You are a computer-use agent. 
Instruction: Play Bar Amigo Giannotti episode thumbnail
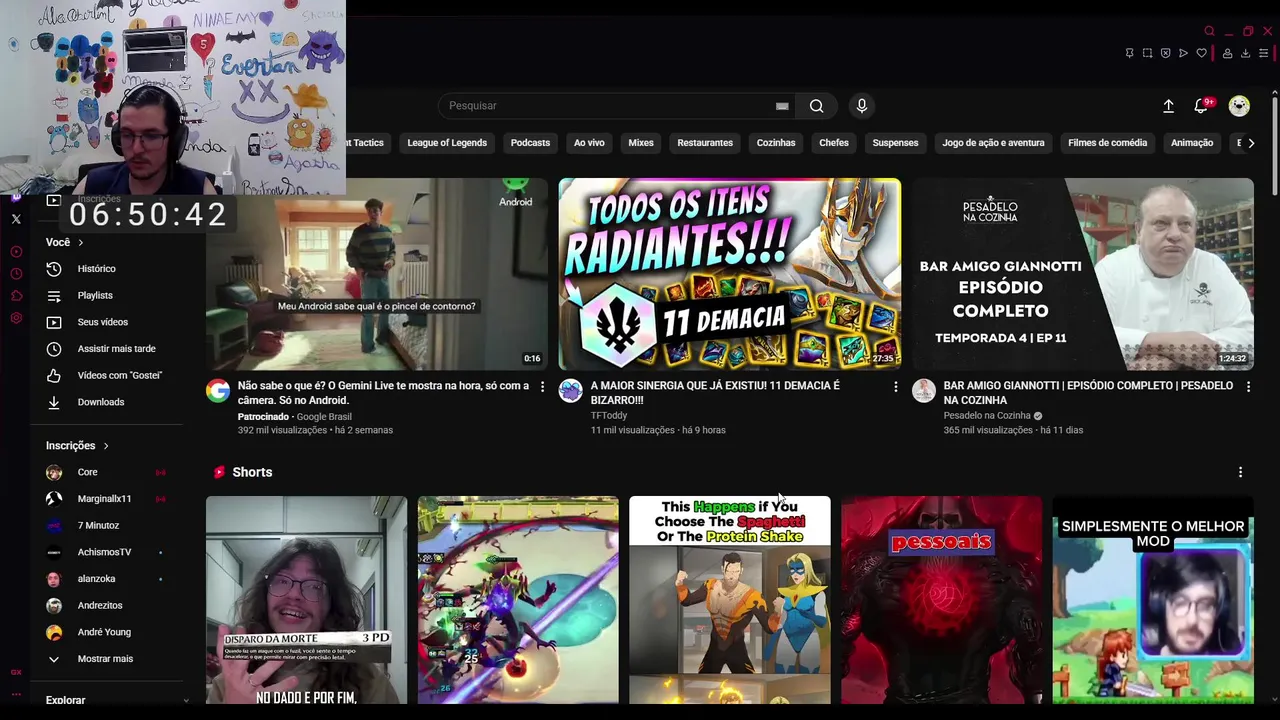point(1083,274)
